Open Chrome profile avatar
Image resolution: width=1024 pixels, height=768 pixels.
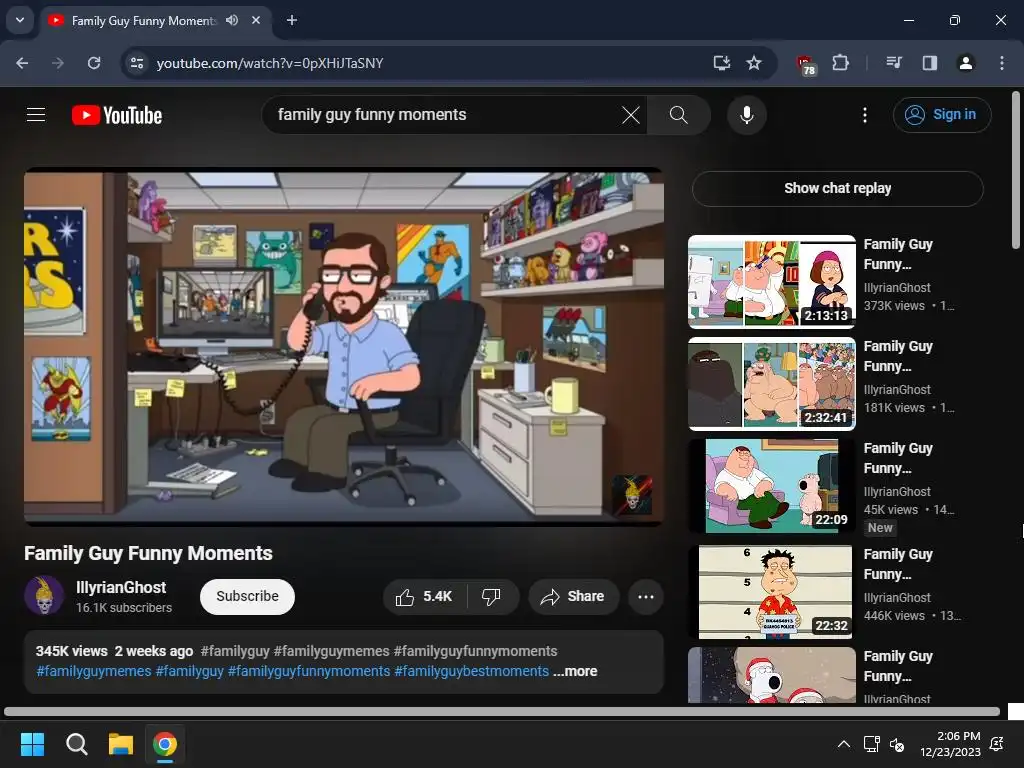(965, 63)
